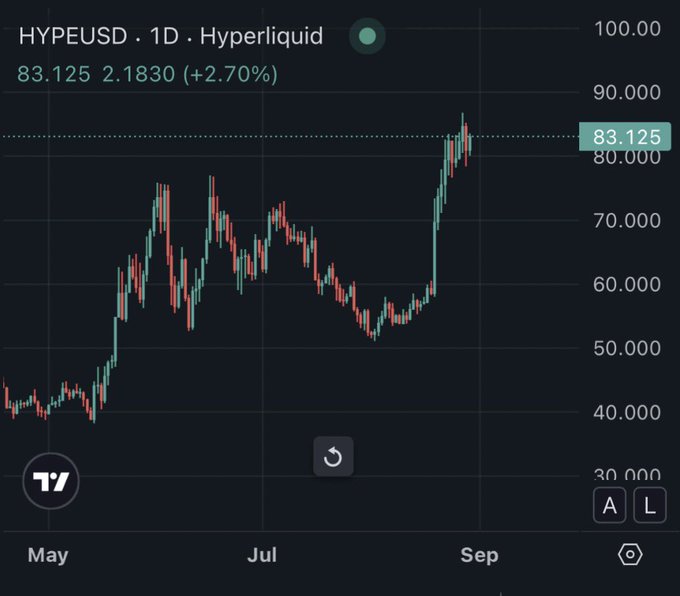Reset the chart view with the undo arrow
This screenshot has height=596, width=680.
333,456
